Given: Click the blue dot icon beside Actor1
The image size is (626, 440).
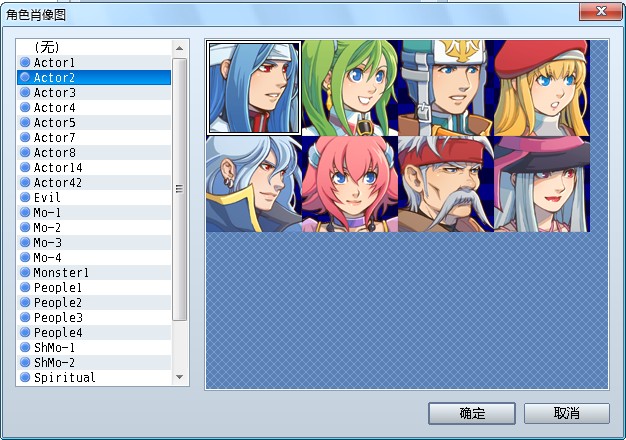Looking at the screenshot, I should pos(25,62).
